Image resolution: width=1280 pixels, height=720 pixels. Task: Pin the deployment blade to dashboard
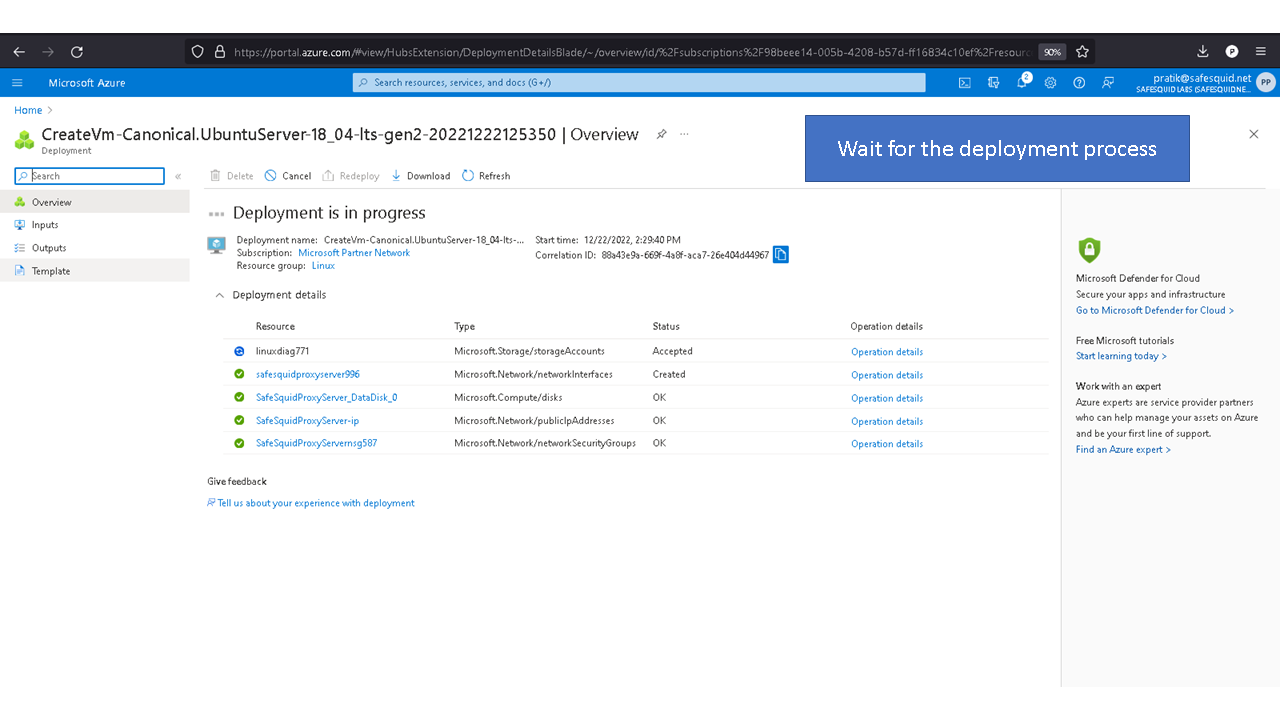661,134
